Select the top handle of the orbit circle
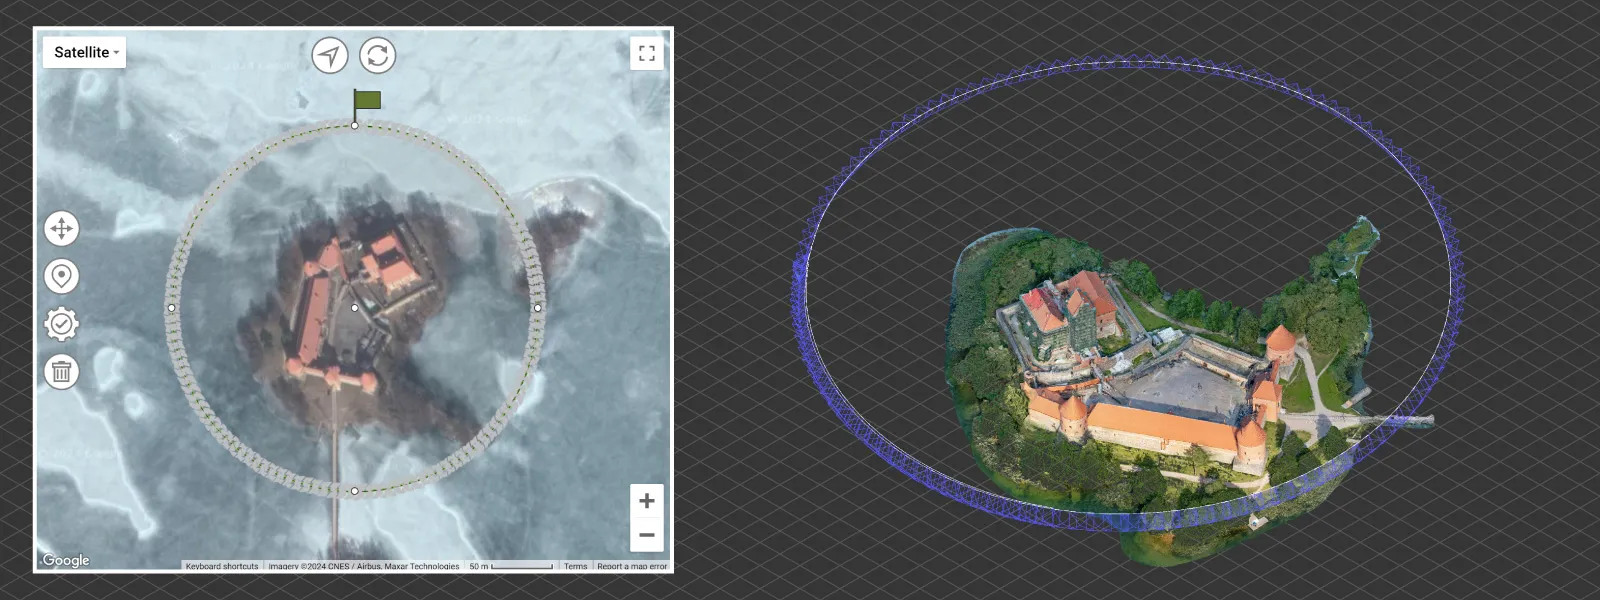Image resolution: width=1600 pixels, height=600 pixels. (355, 125)
